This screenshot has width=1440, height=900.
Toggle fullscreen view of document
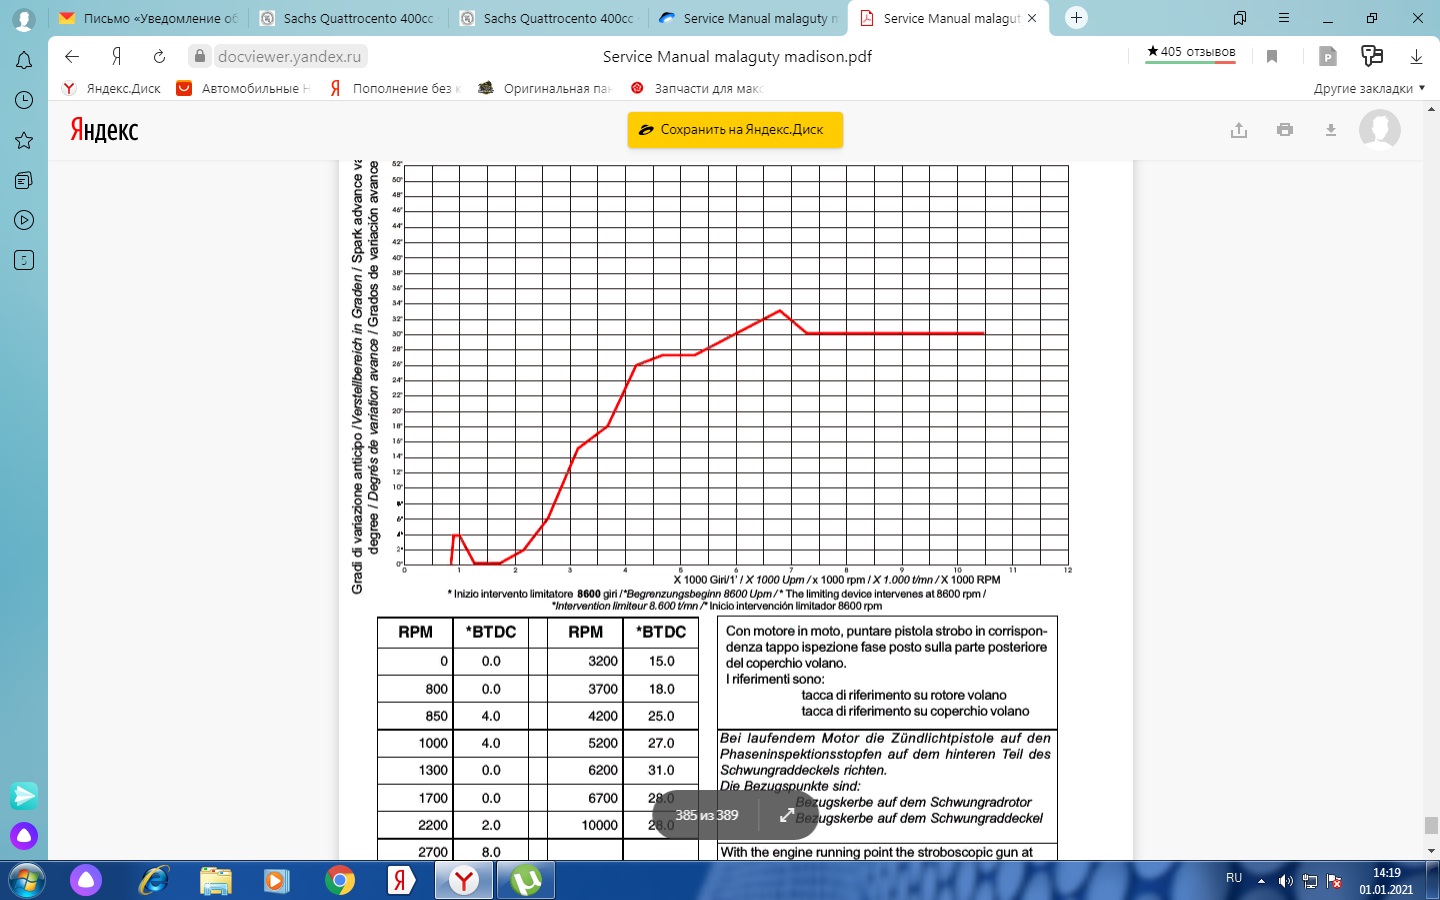pyautogui.click(x=786, y=815)
